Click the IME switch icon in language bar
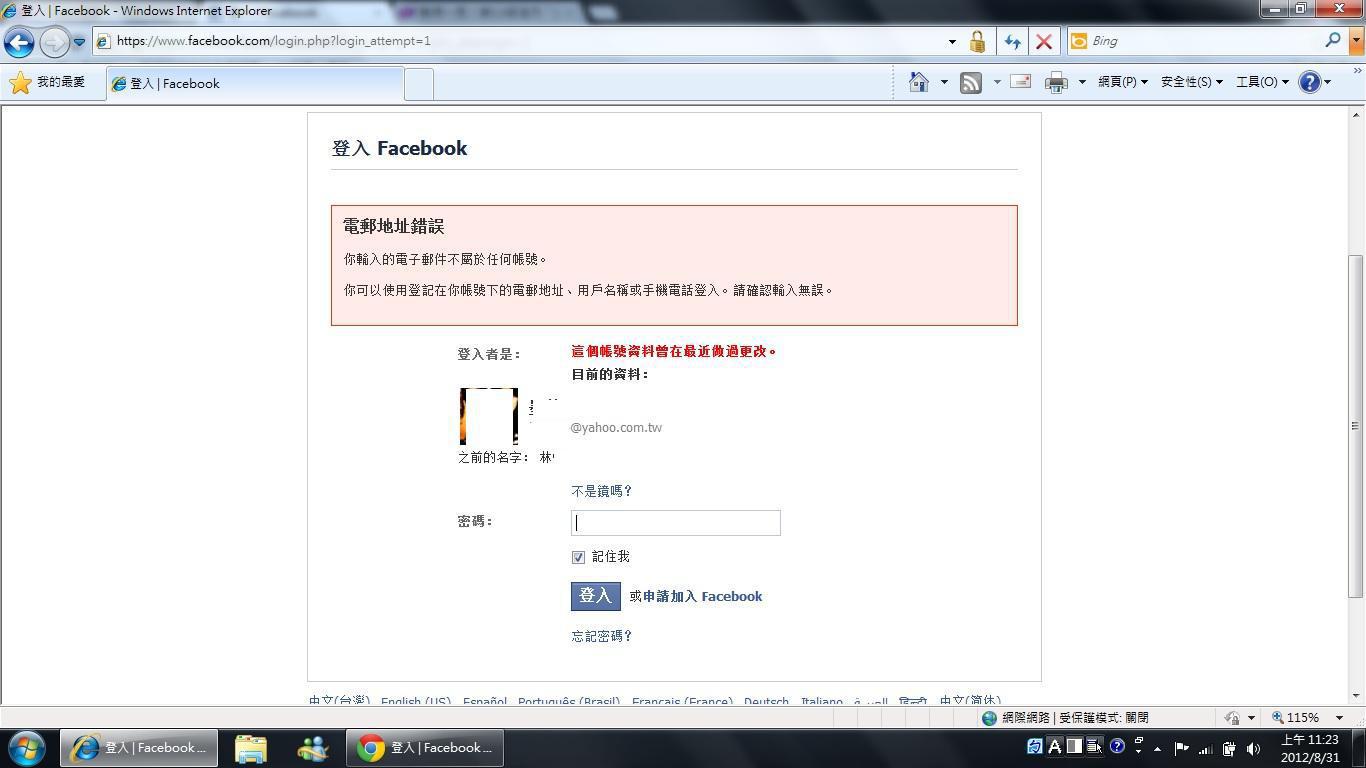Image resolution: width=1366 pixels, height=768 pixels. (x=1035, y=746)
